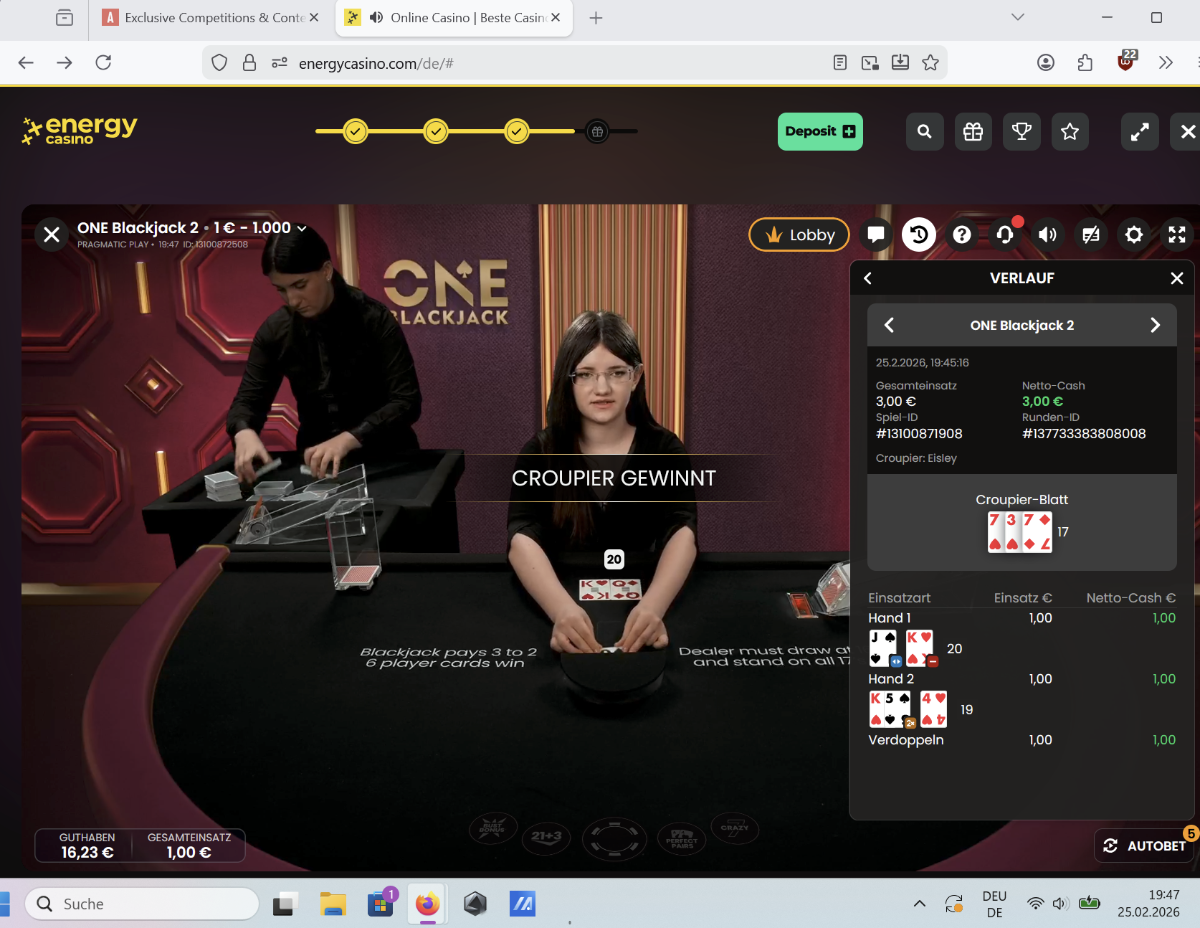
Task: Return to the Lobby
Action: click(799, 235)
